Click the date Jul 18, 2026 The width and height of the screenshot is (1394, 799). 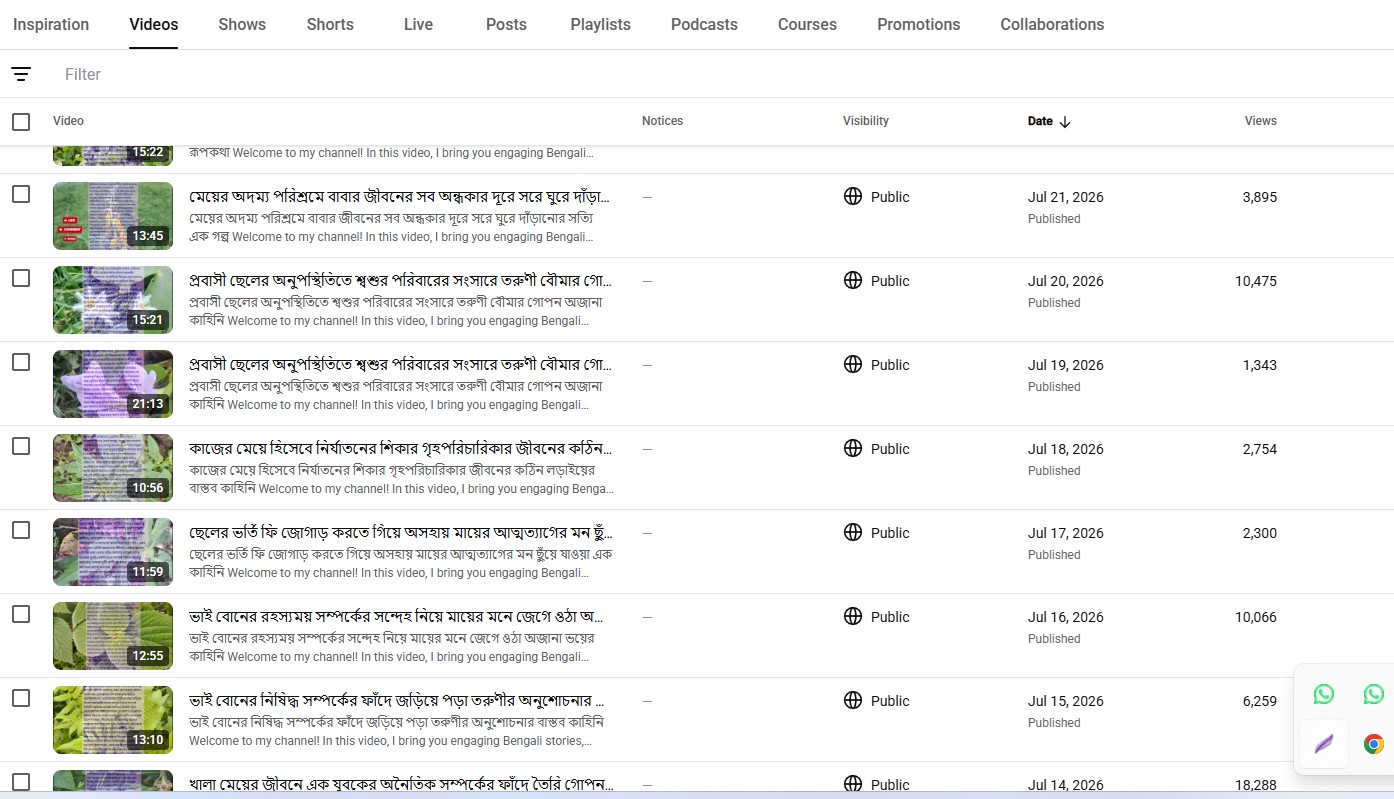click(1066, 449)
